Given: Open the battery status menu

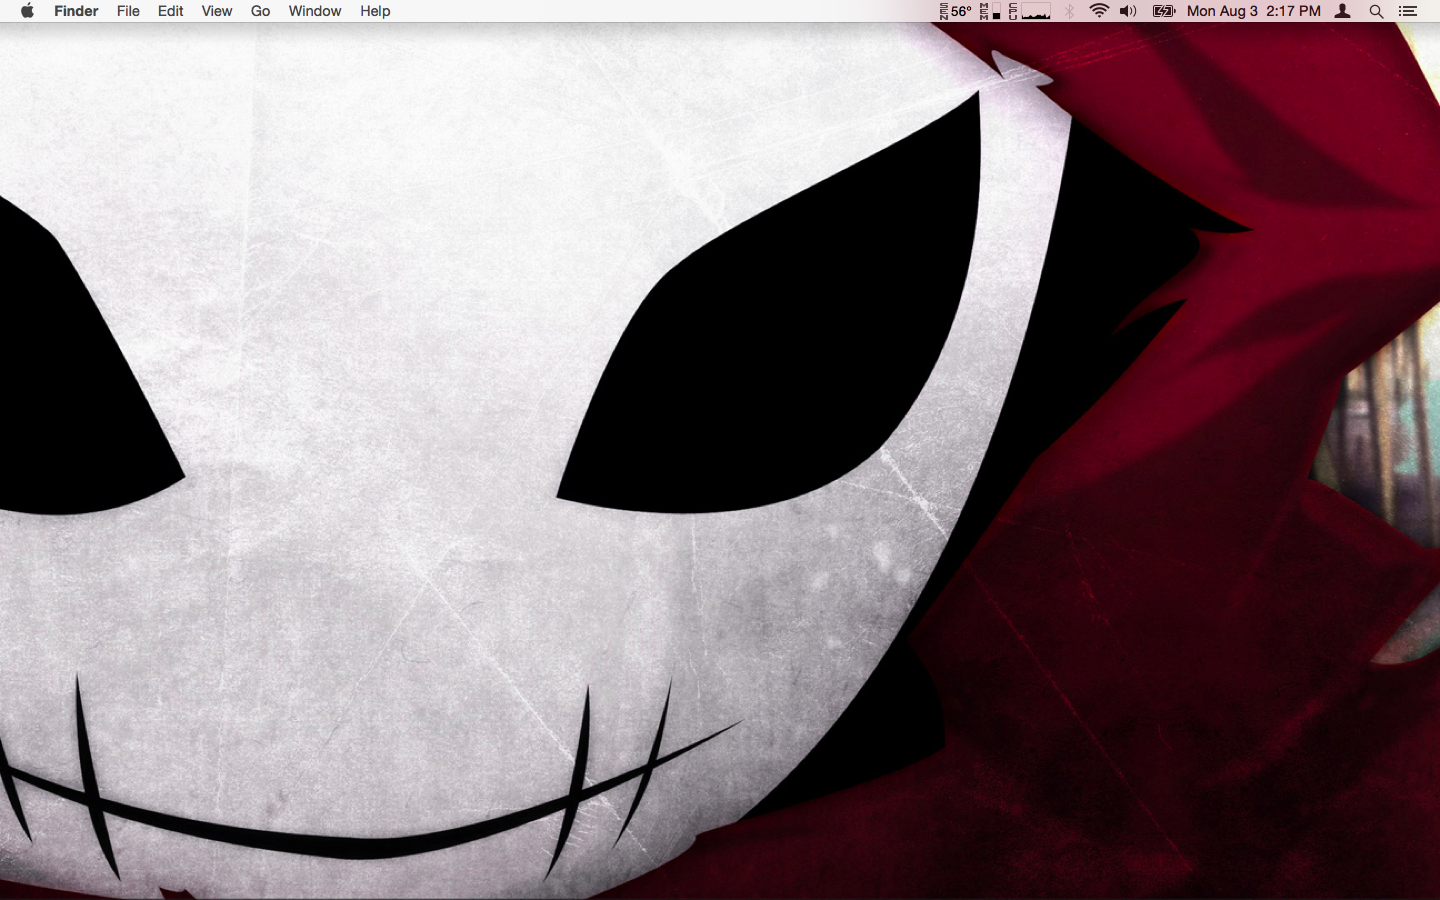Looking at the screenshot, I should 1164,11.
